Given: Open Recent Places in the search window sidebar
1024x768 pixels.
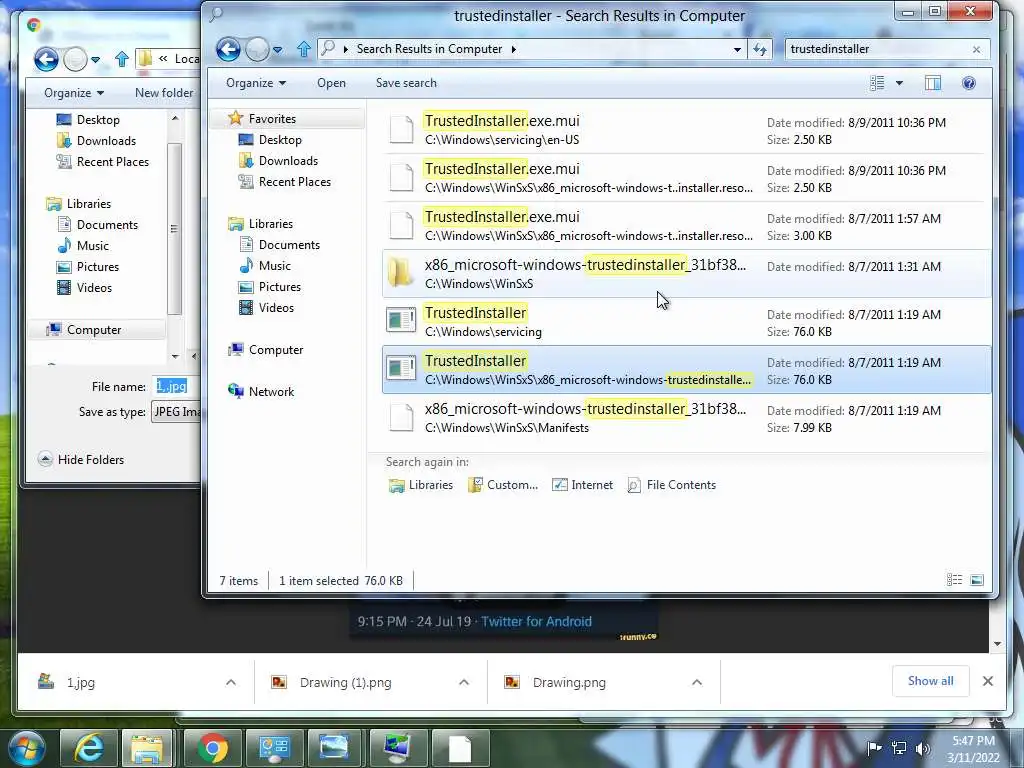Looking at the screenshot, I should [x=295, y=182].
